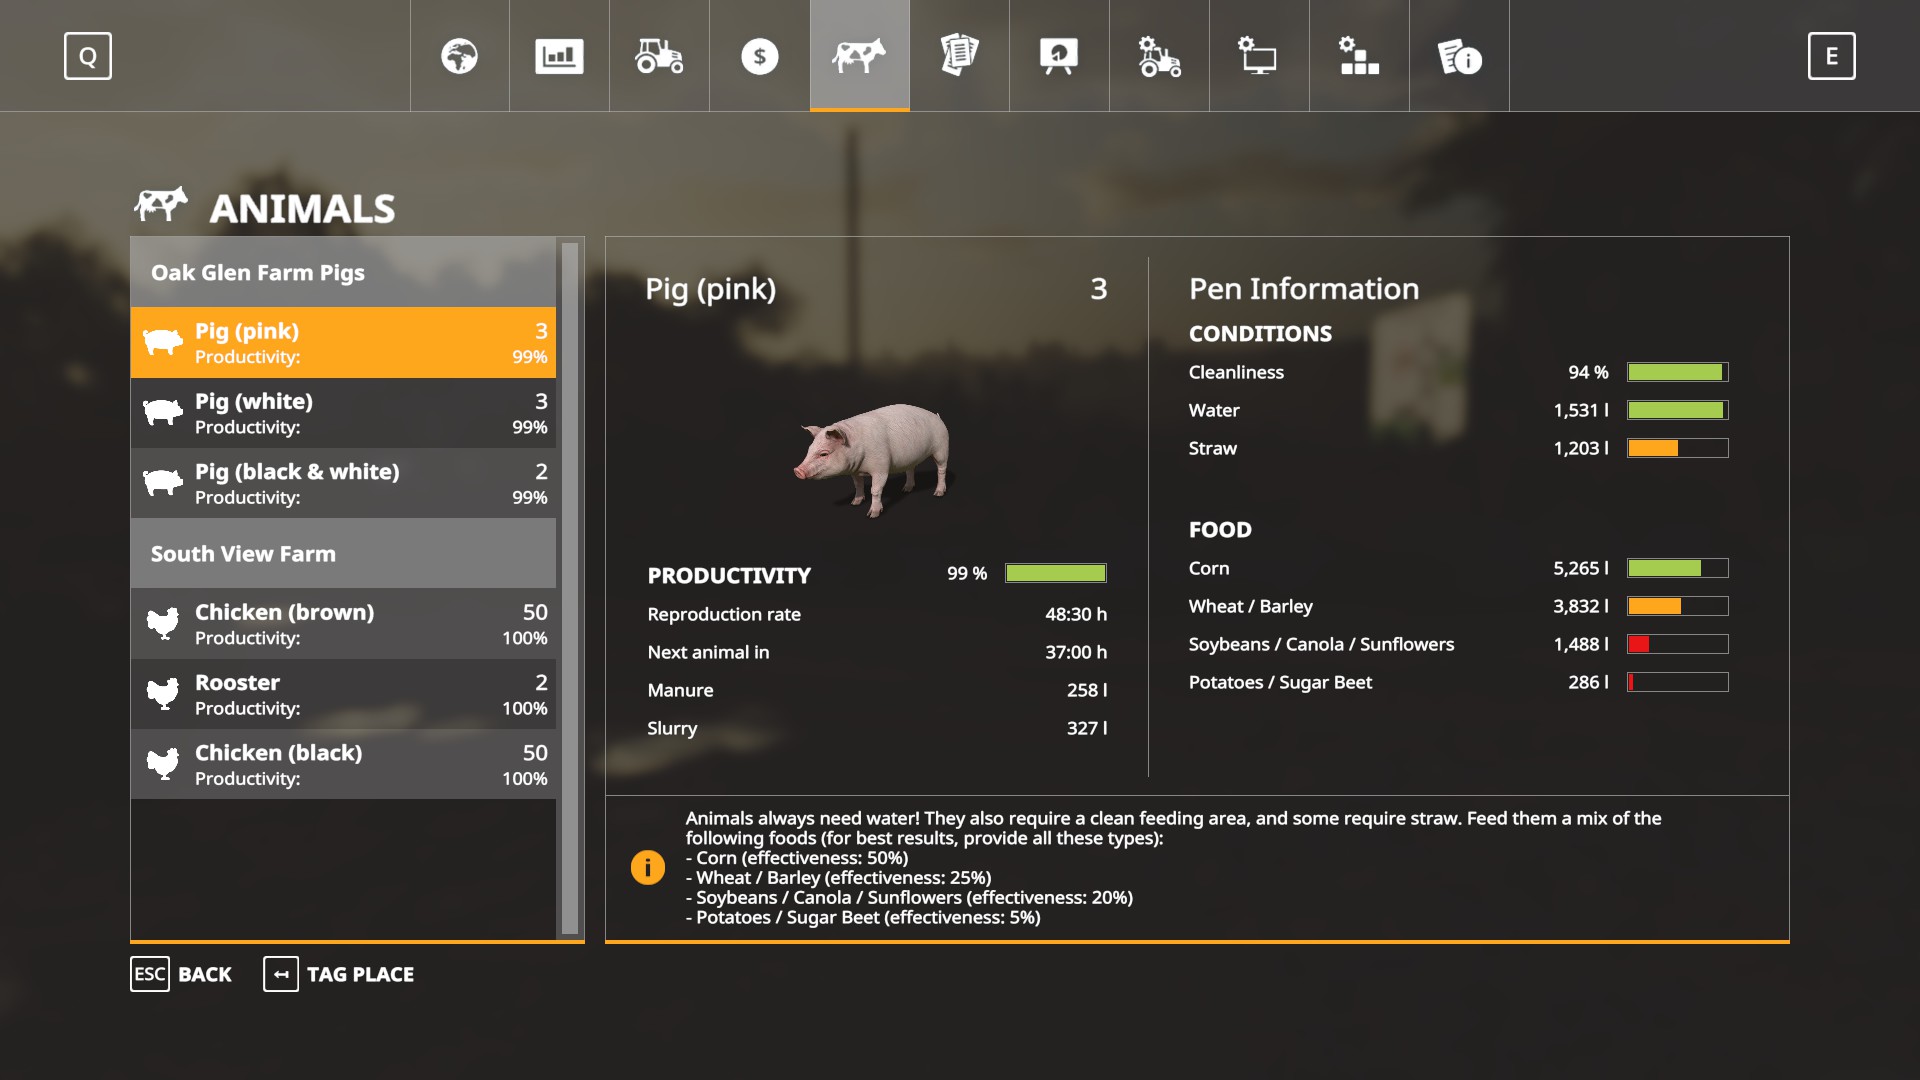This screenshot has height=1080, width=1920.
Task: Open the world map globe tab
Action: click(460, 56)
